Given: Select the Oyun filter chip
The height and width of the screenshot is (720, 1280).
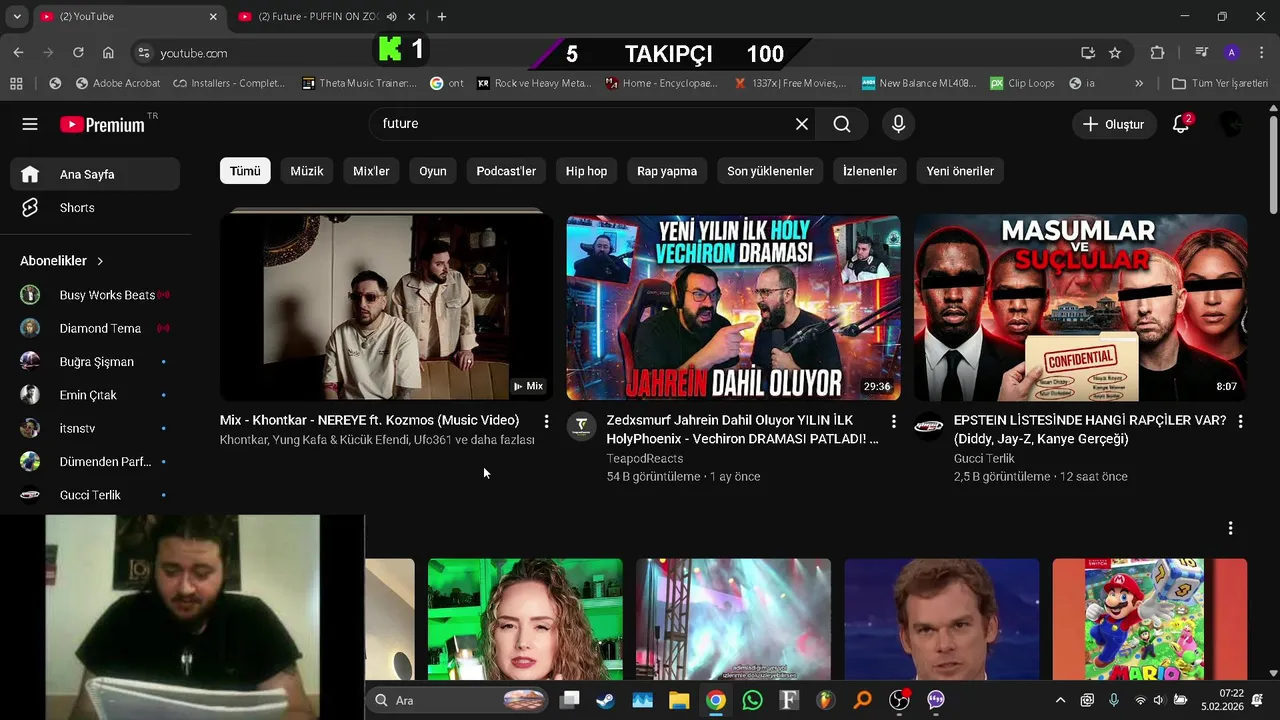Looking at the screenshot, I should (x=433, y=171).
